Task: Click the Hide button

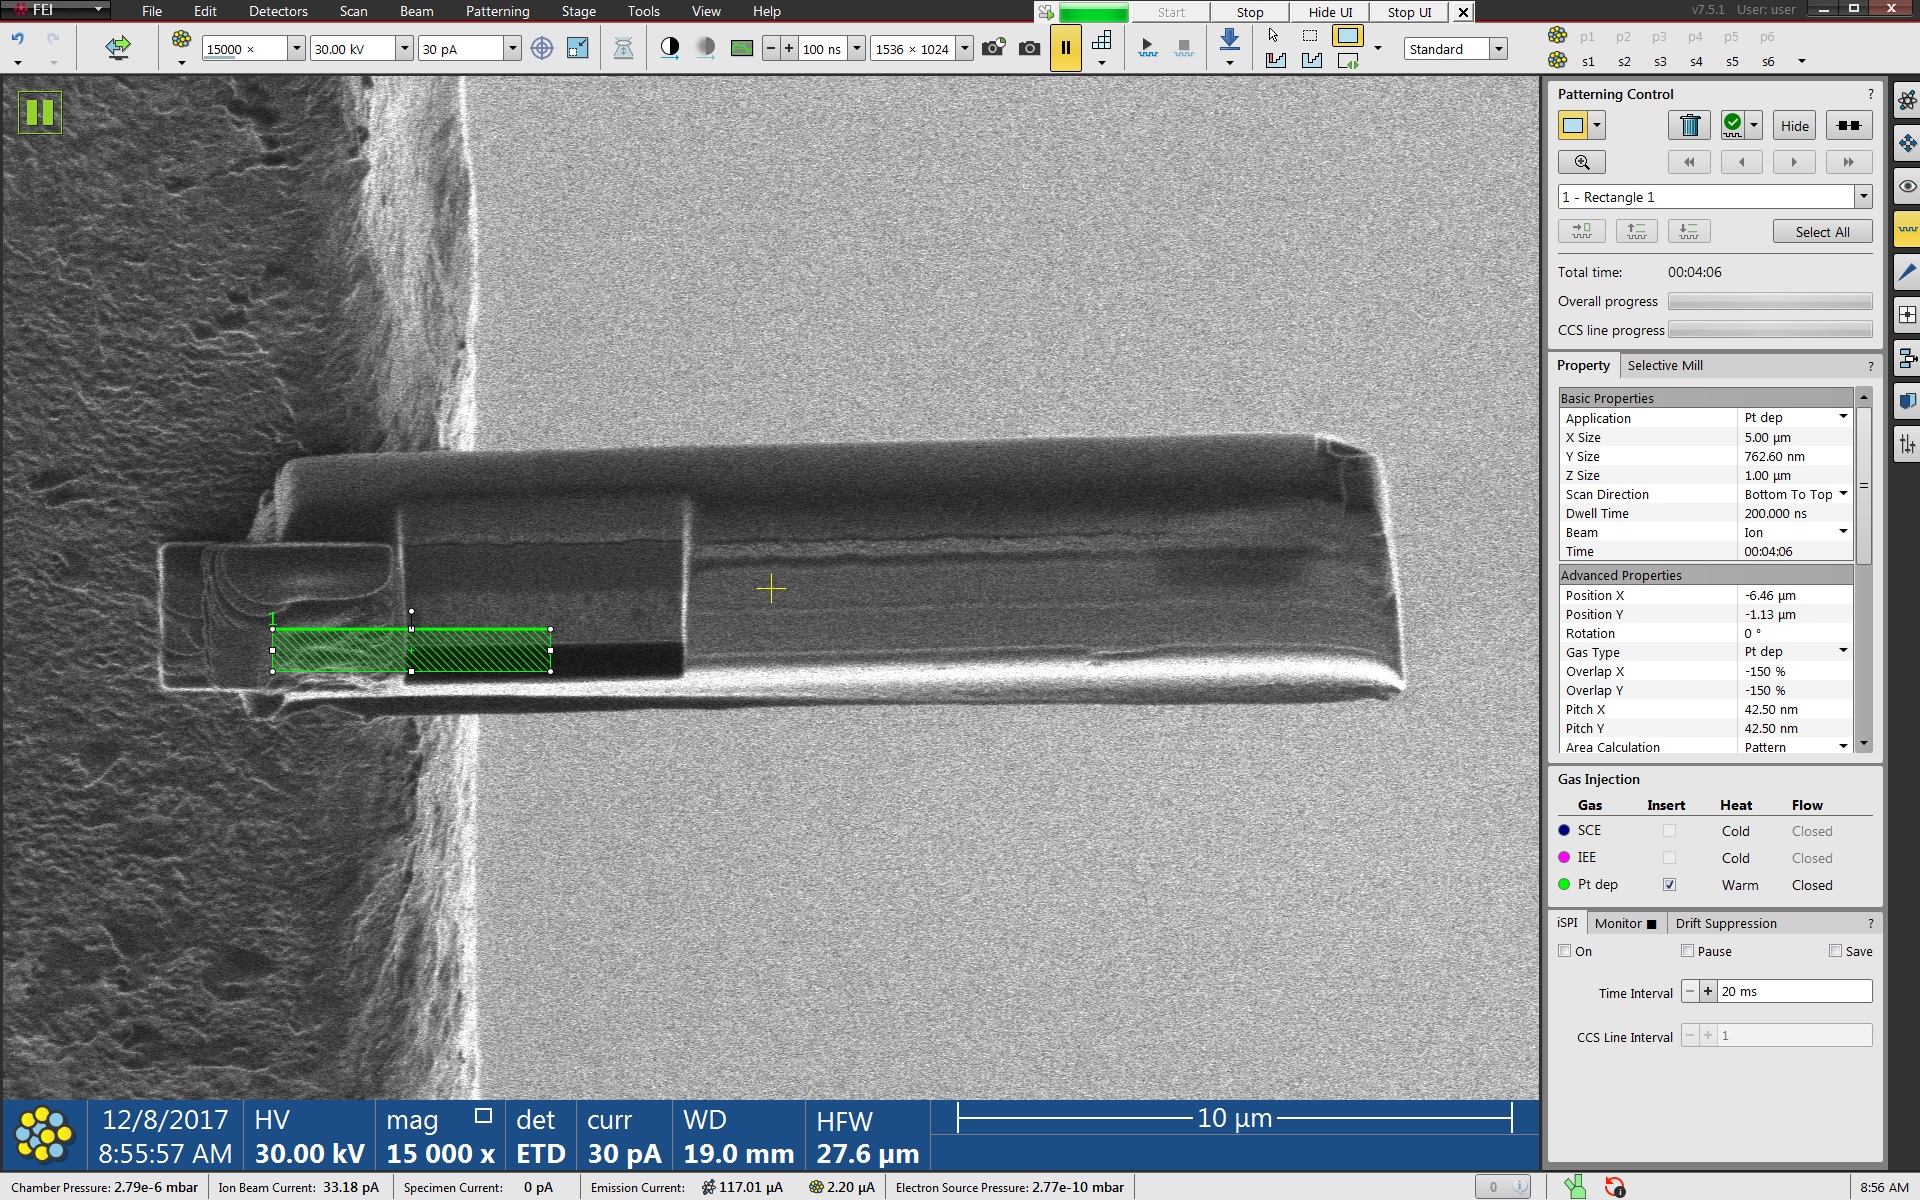Action: coord(1794,125)
